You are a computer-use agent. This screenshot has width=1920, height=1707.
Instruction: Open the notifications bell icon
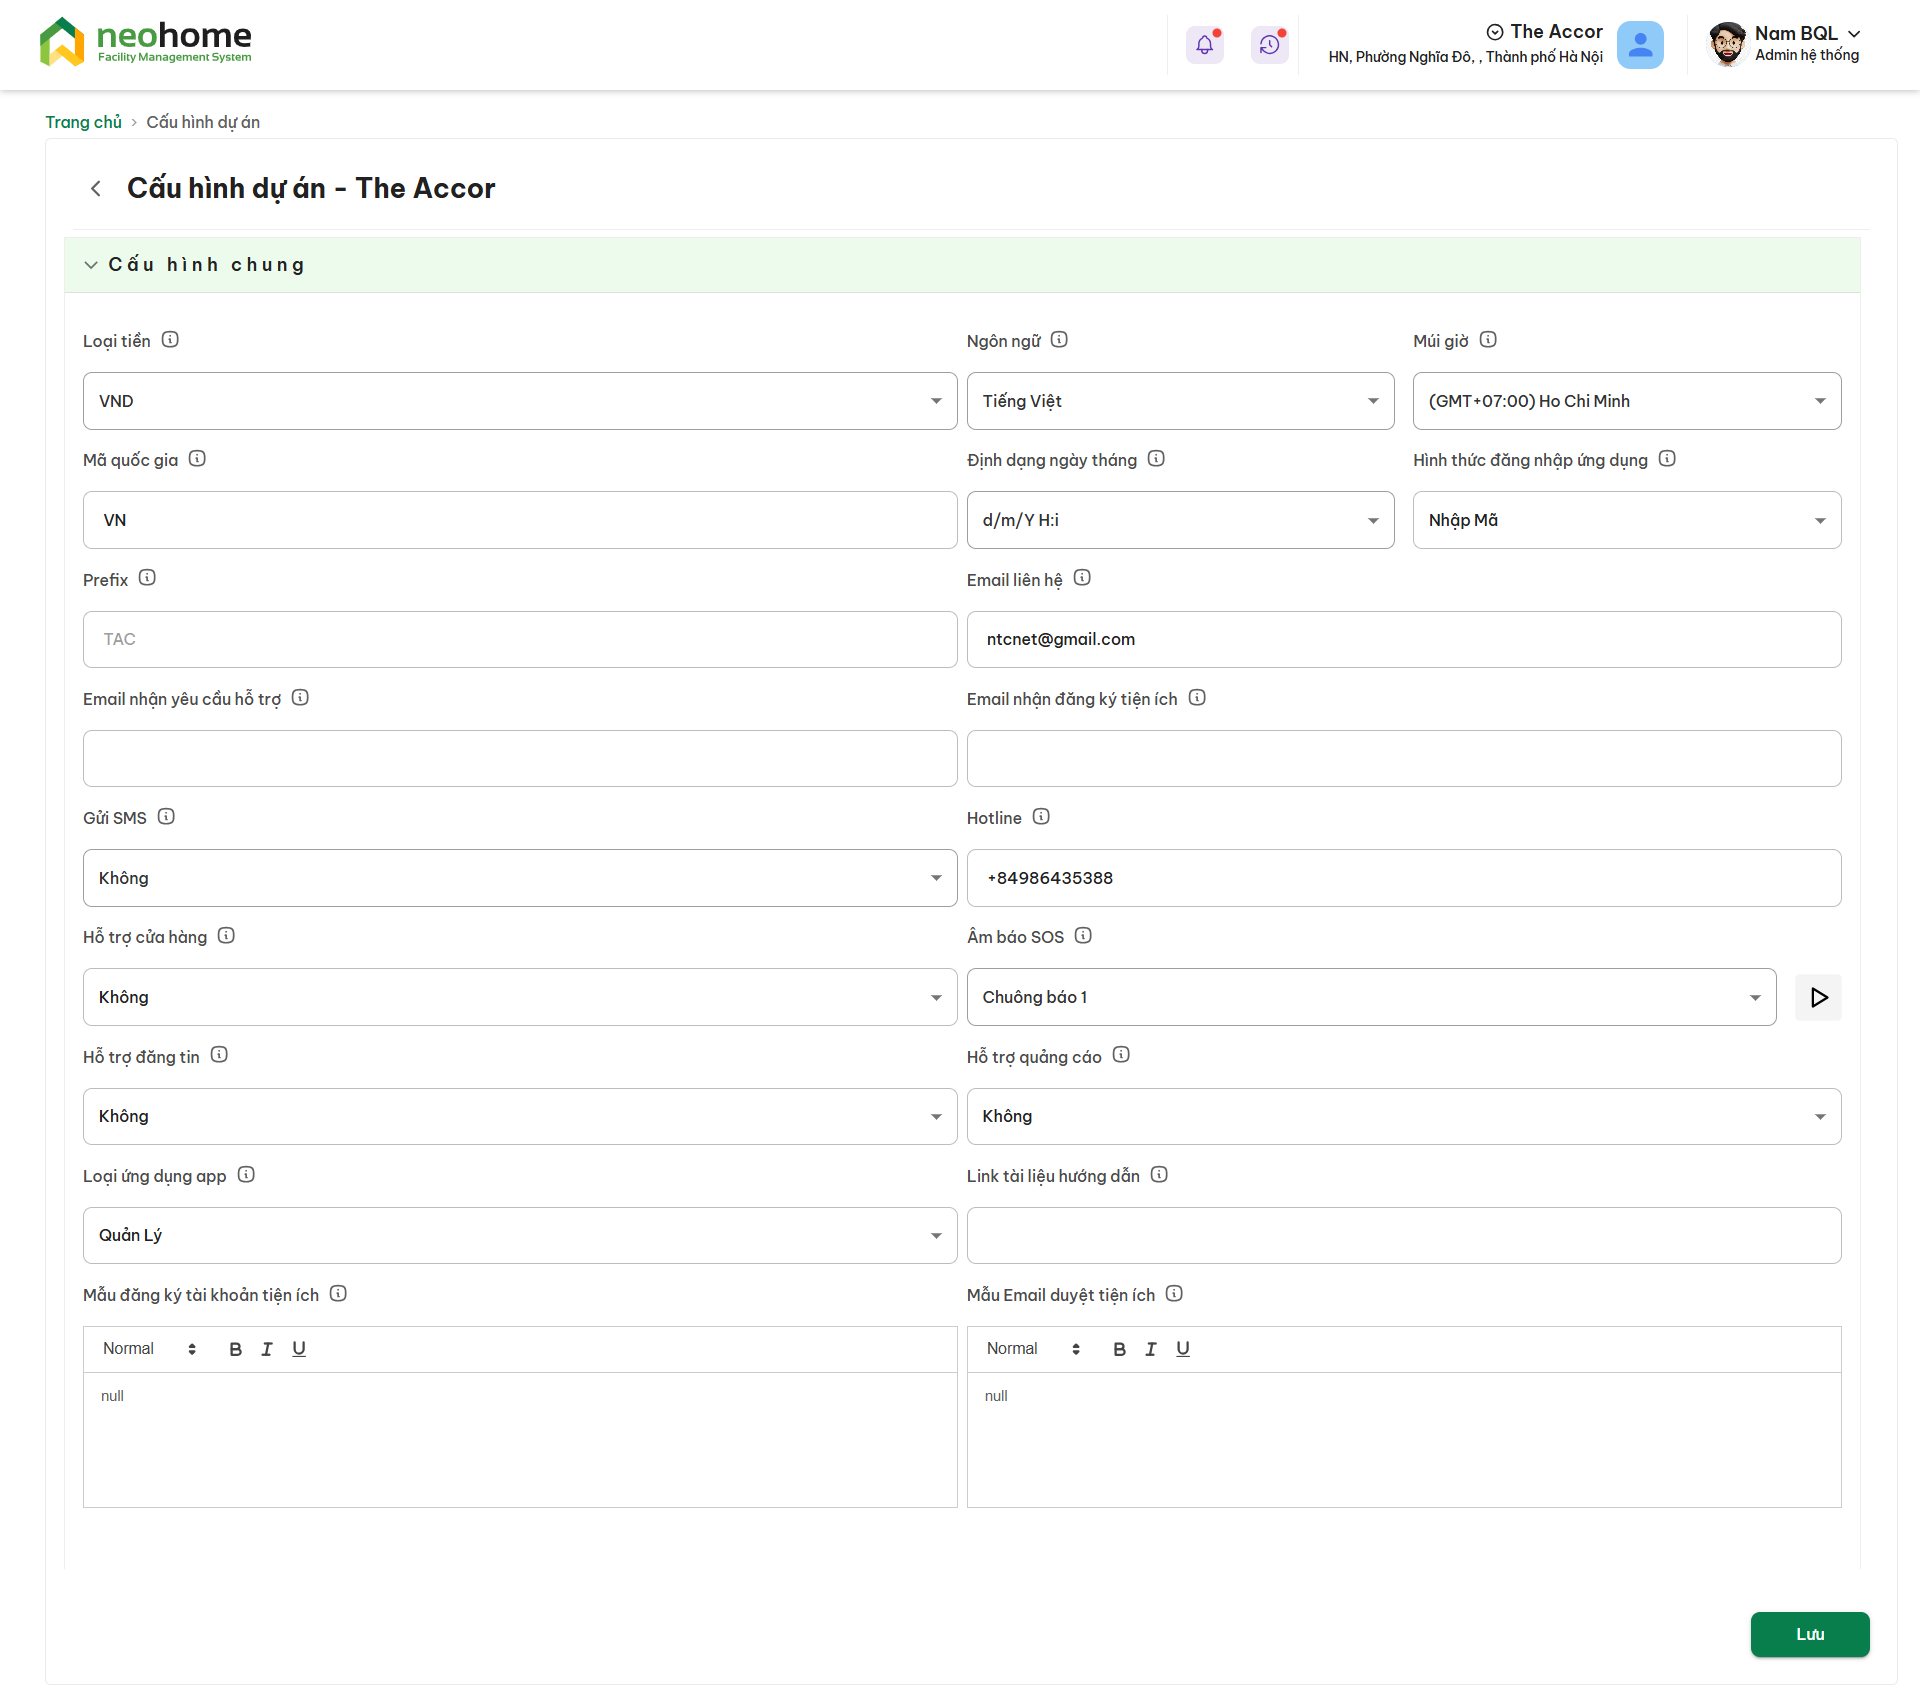[x=1204, y=45]
